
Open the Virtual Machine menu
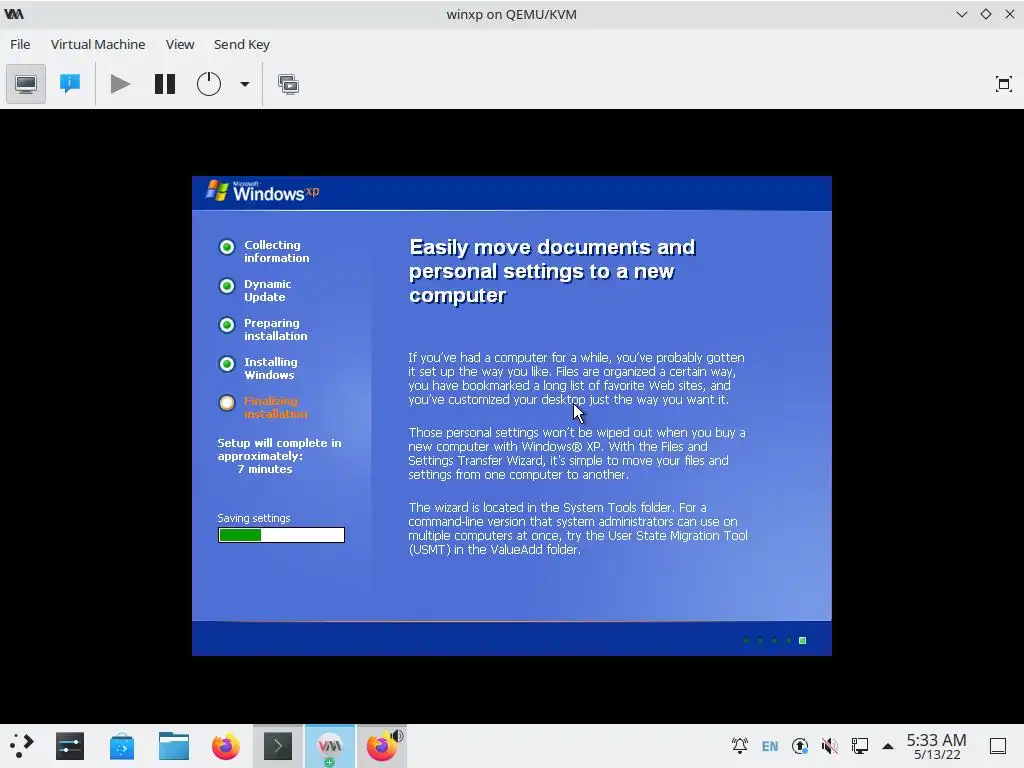tap(98, 44)
